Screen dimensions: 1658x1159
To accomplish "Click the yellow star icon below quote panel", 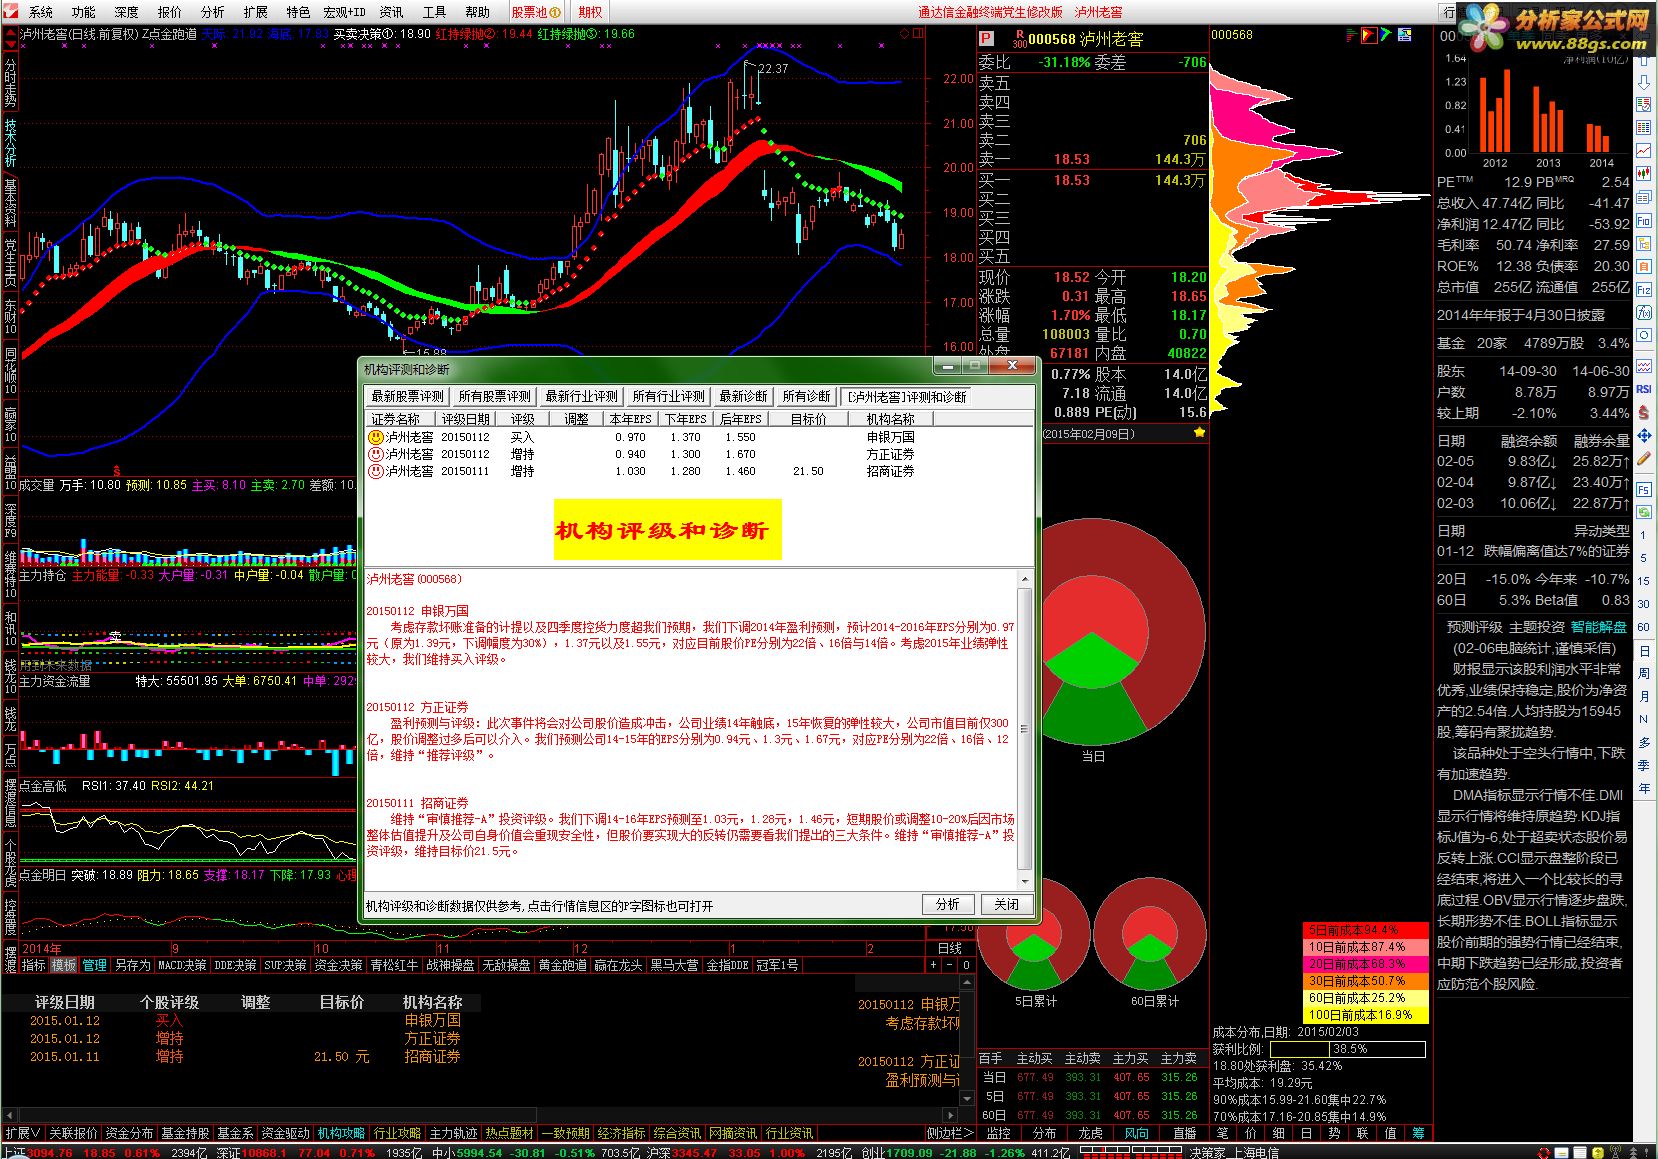I will pos(1199,433).
